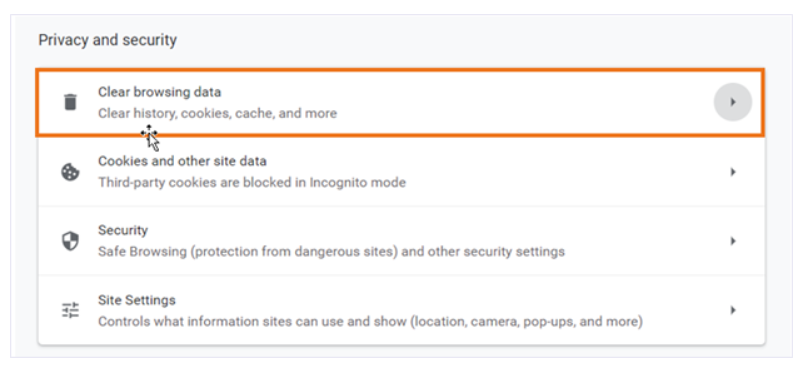Click empty space in the orange-highlighted row
This screenshot has height=369, width=812.
[518, 102]
